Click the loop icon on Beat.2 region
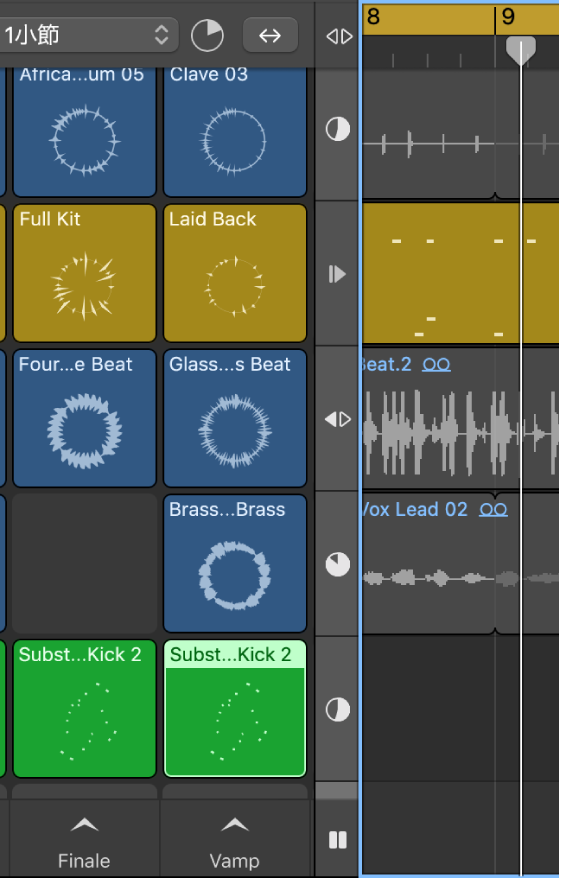561x880 pixels. click(436, 365)
